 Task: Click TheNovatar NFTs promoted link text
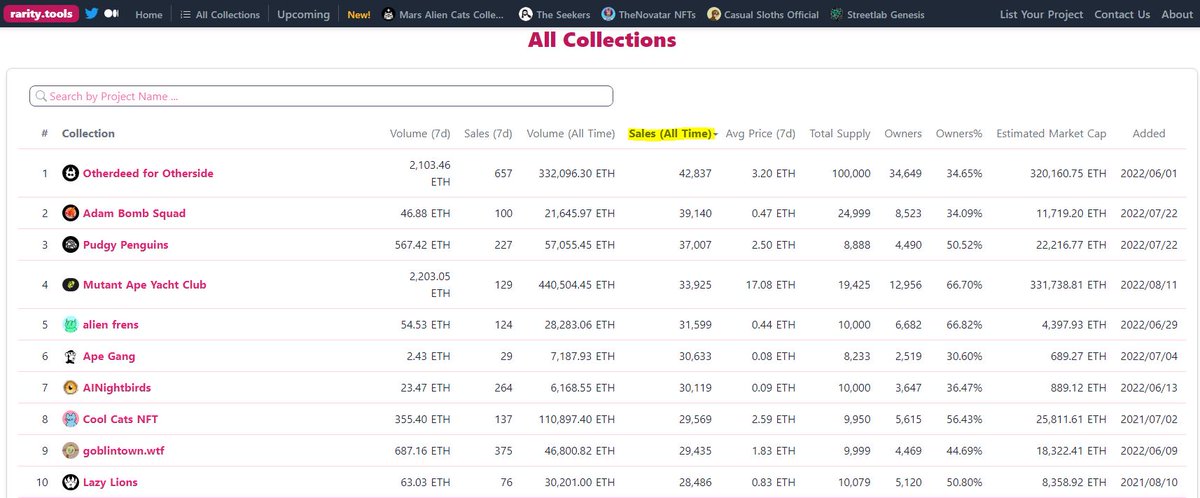657,15
